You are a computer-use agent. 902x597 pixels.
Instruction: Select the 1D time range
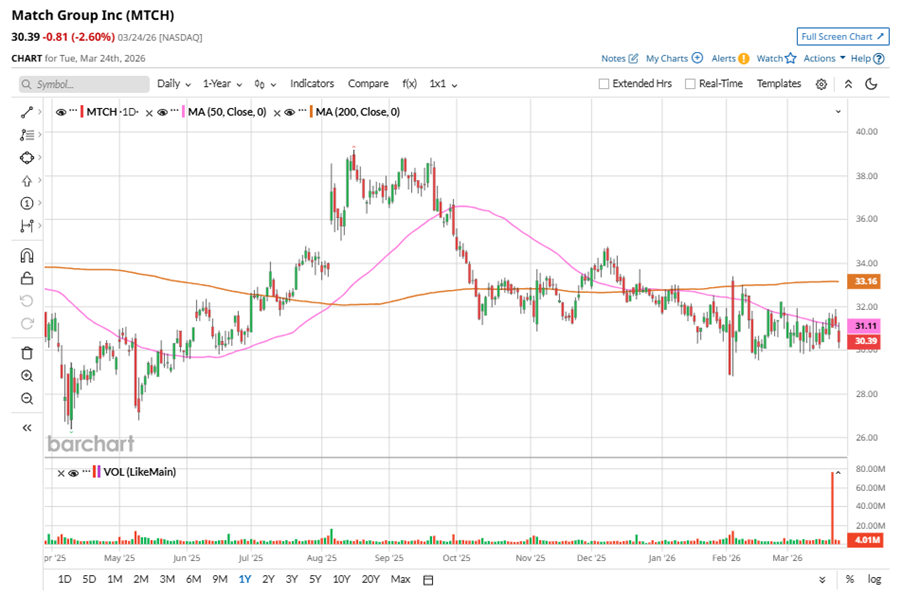click(64, 579)
